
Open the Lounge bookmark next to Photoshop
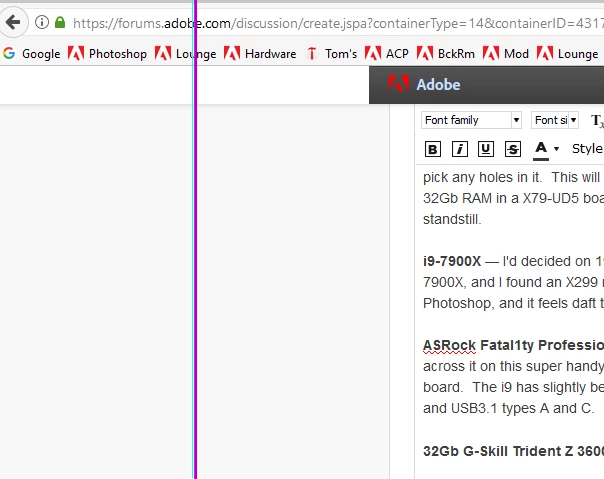(185, 54)
